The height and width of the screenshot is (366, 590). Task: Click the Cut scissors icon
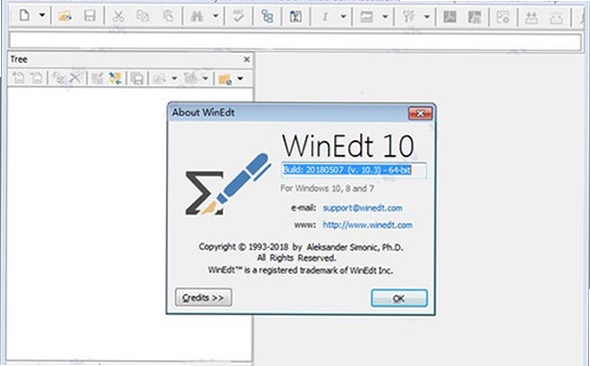coord(118,16)
